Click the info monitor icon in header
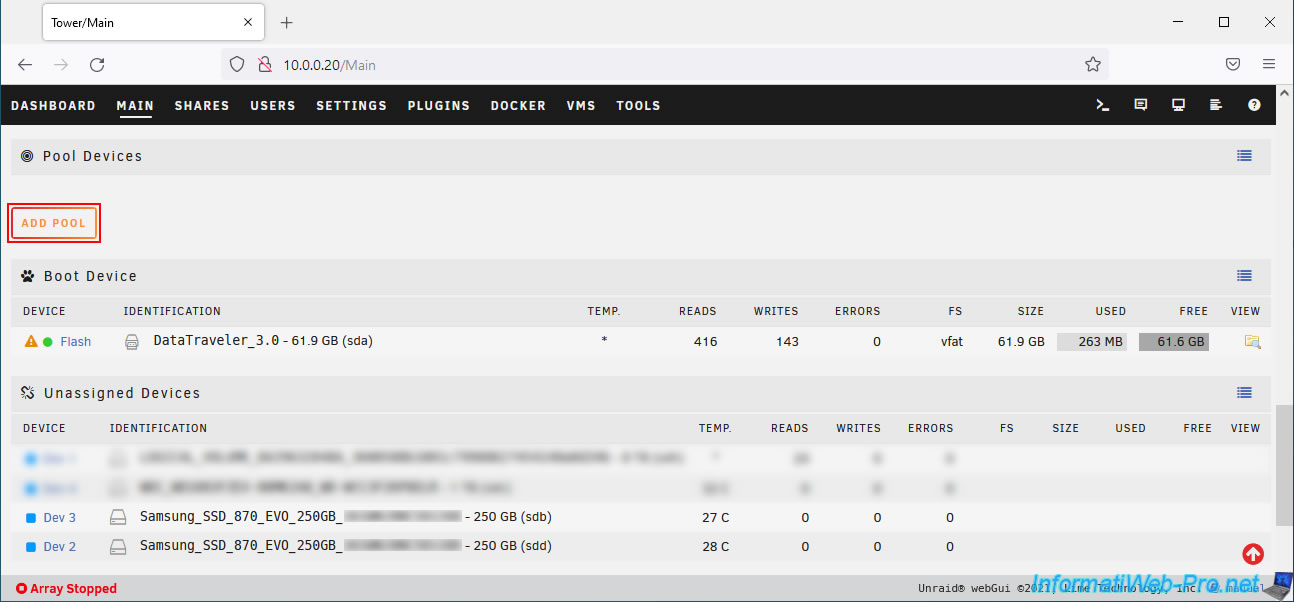This screenshot has width=1294, height=602. pyautogui.click(x=1178, y=105)
